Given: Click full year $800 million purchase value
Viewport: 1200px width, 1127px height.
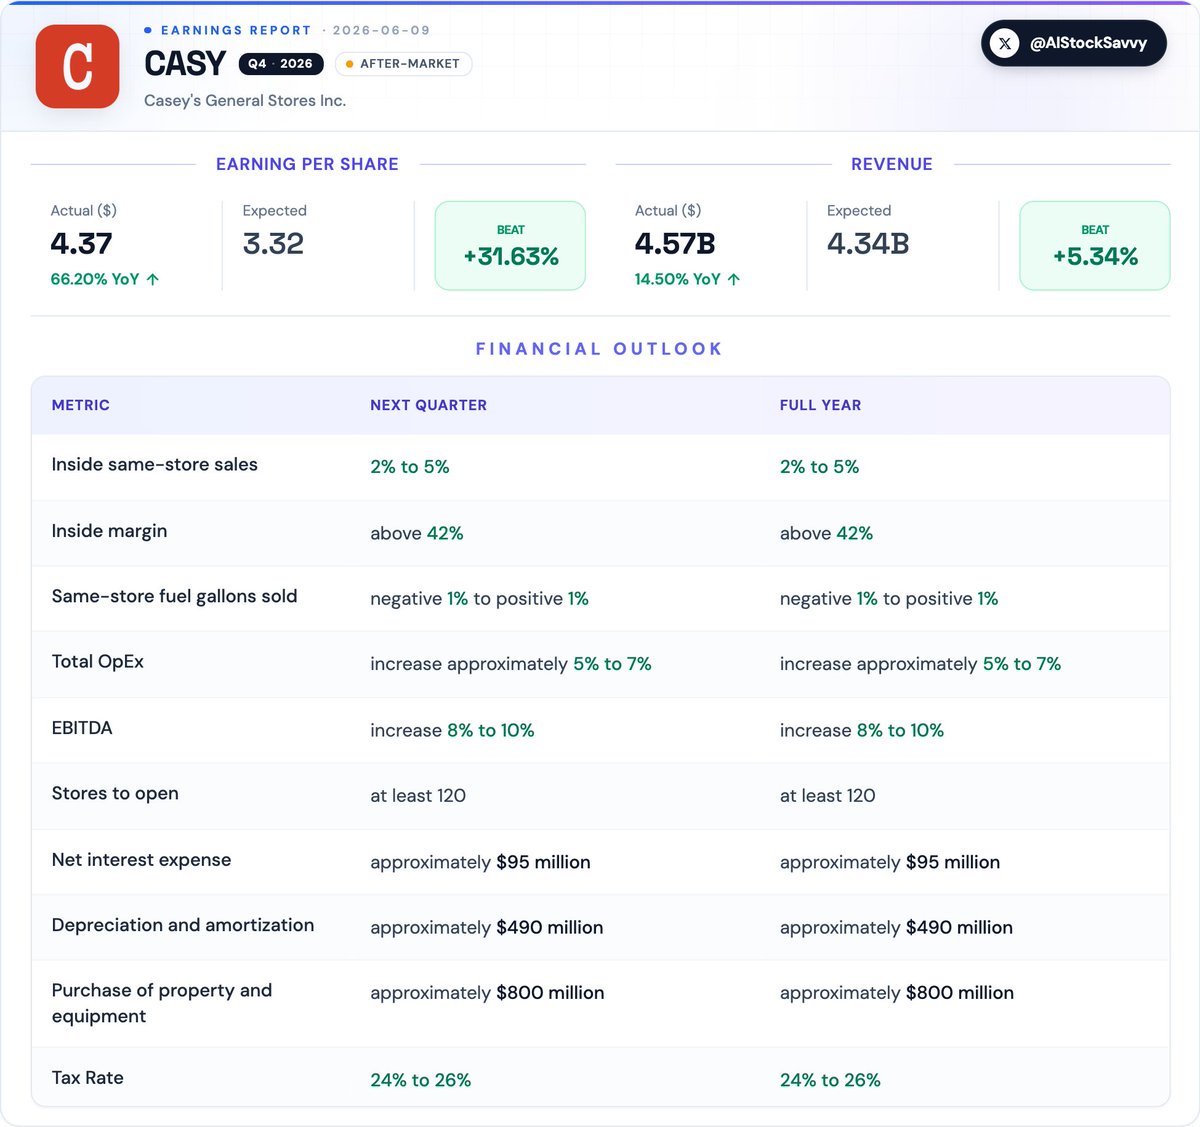Looking at the screenshot, I should (x=897, y=992).
